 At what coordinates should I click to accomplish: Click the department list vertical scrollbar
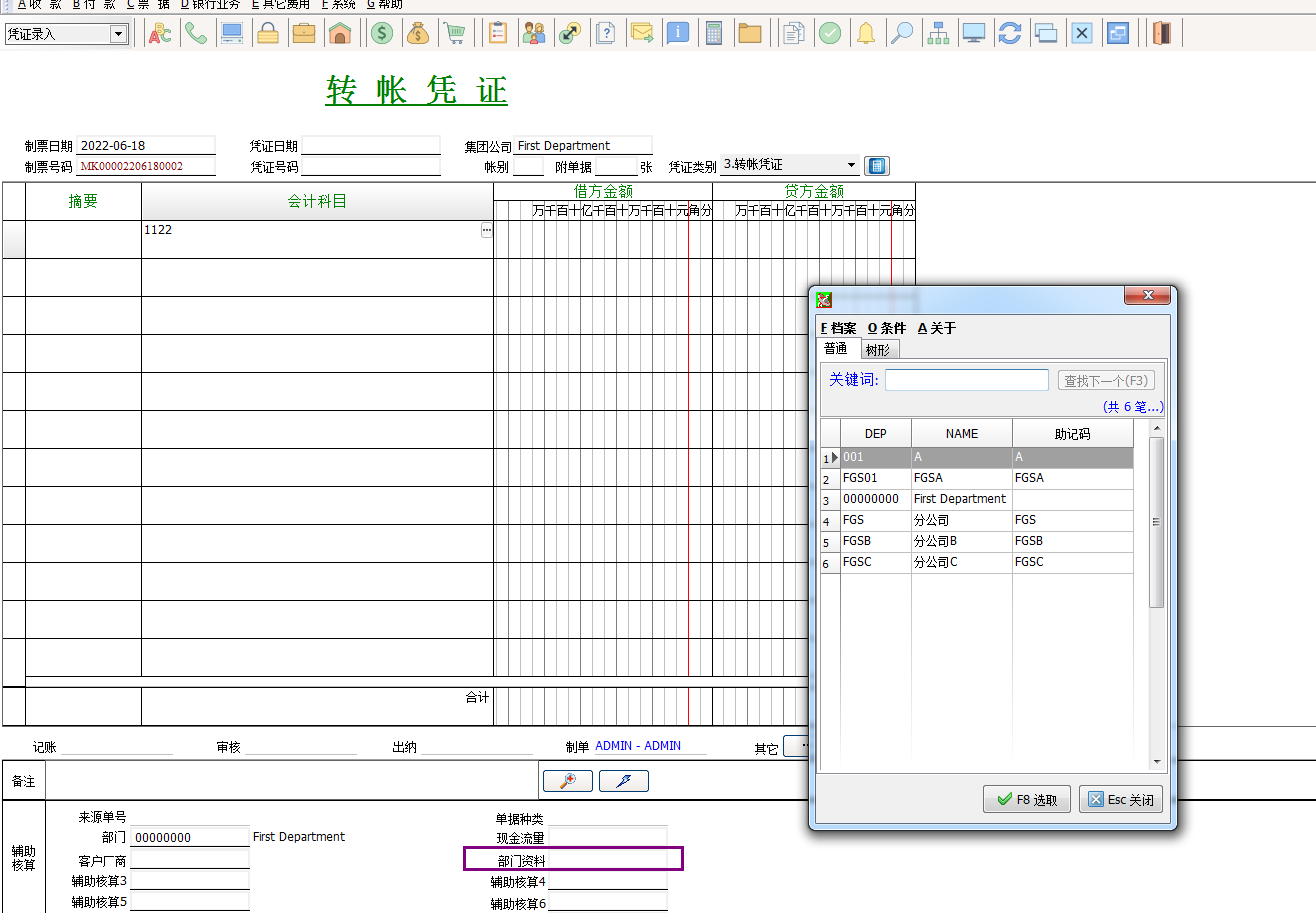[1157, 520]
